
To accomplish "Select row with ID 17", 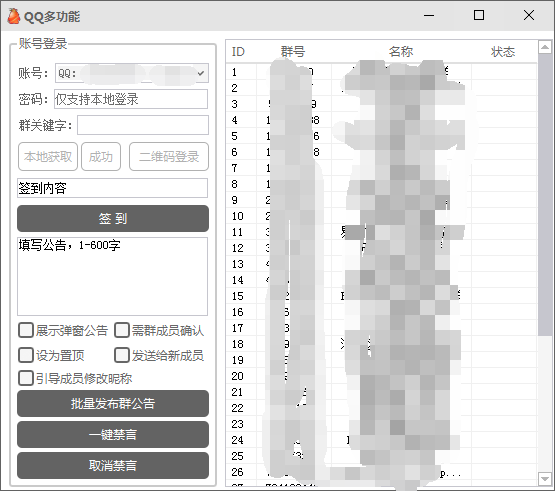I will click(382, 328).
